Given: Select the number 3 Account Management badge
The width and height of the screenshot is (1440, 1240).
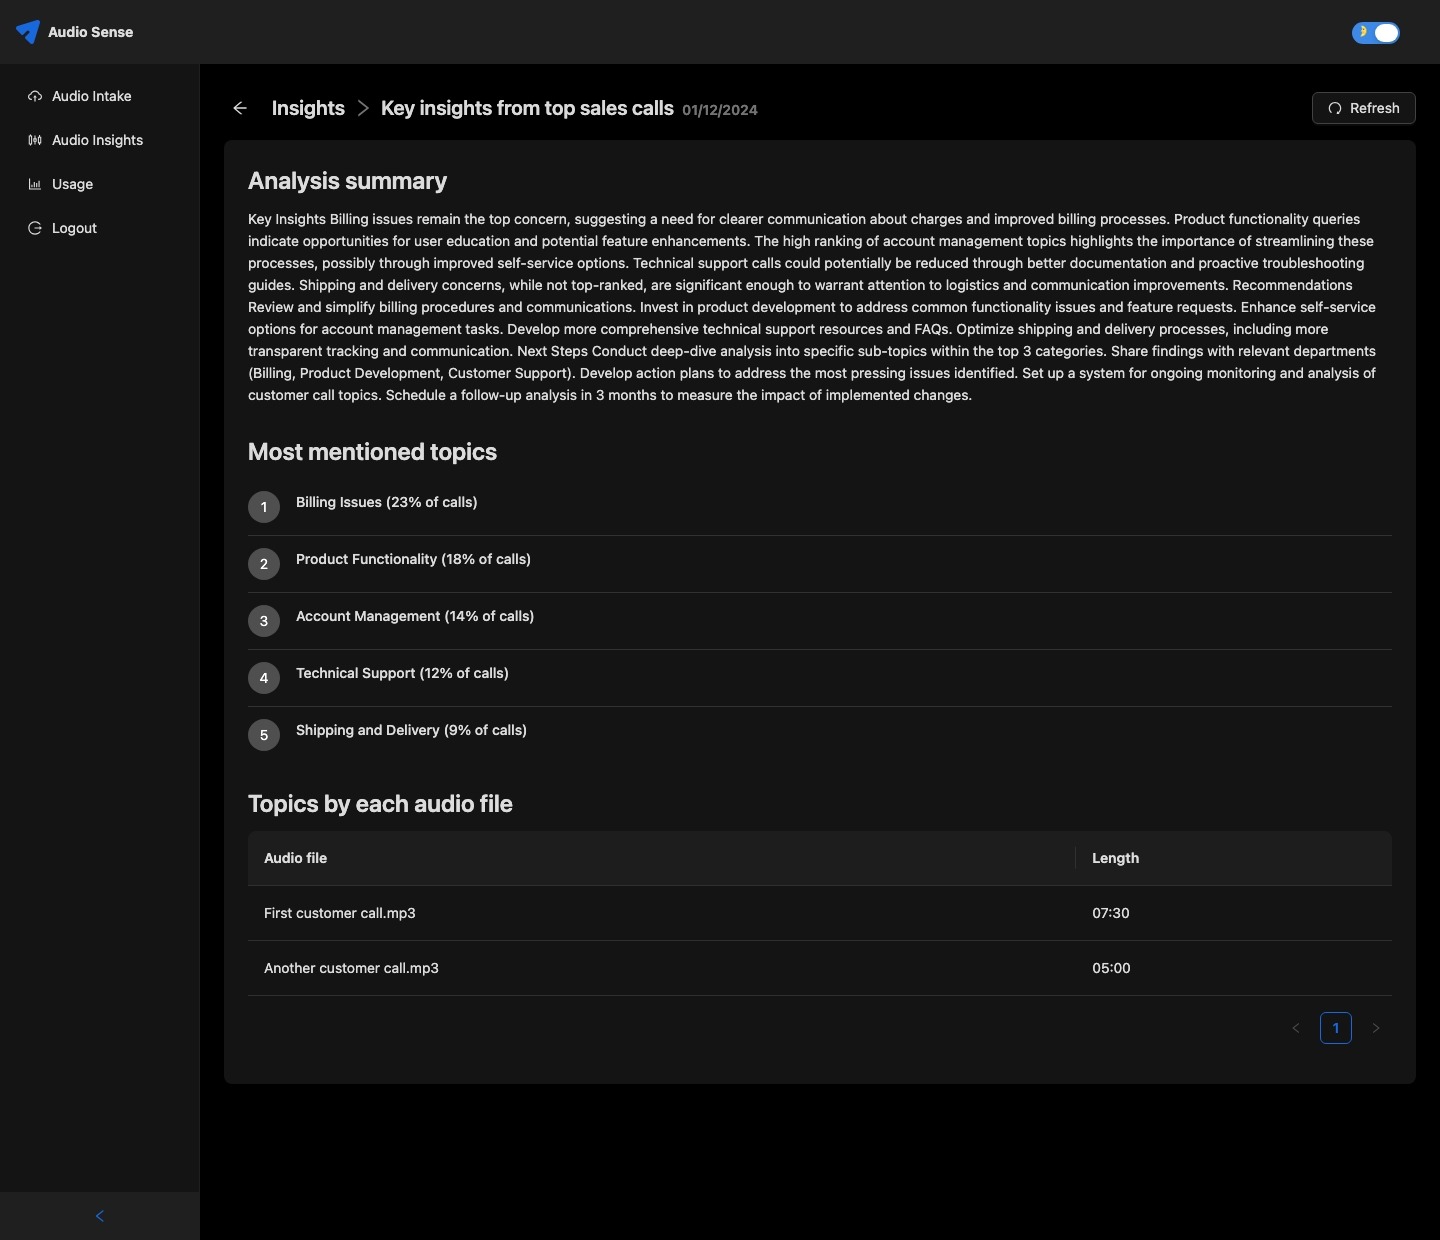Looking at the screenshot, I should click(x=264, y=621).
